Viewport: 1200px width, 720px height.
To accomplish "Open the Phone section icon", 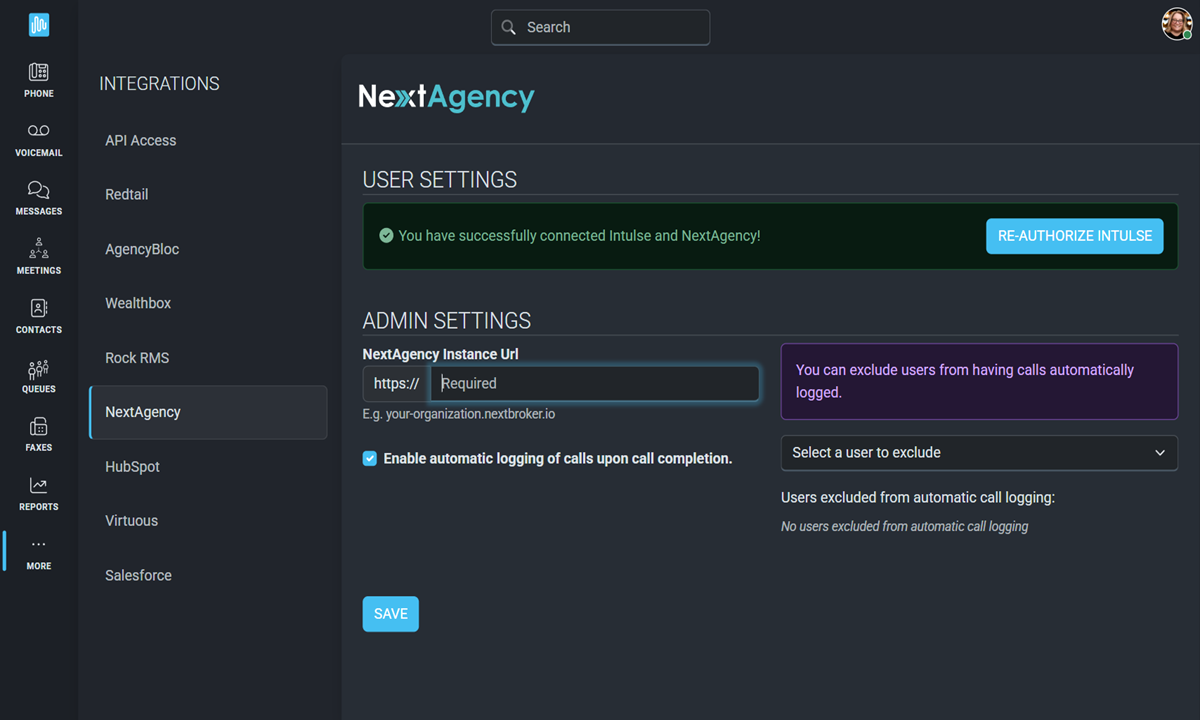I will [38, 73].
